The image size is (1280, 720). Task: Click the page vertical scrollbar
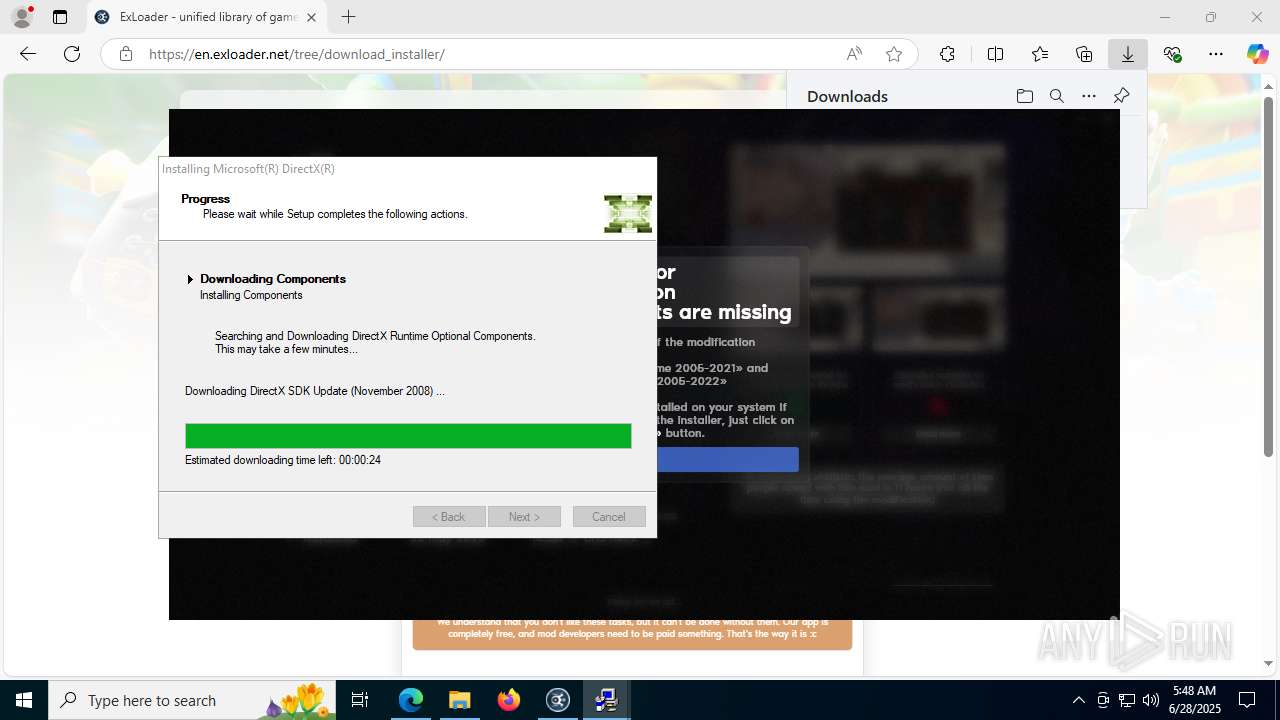pyautogui.click(x=1269, y=276)
